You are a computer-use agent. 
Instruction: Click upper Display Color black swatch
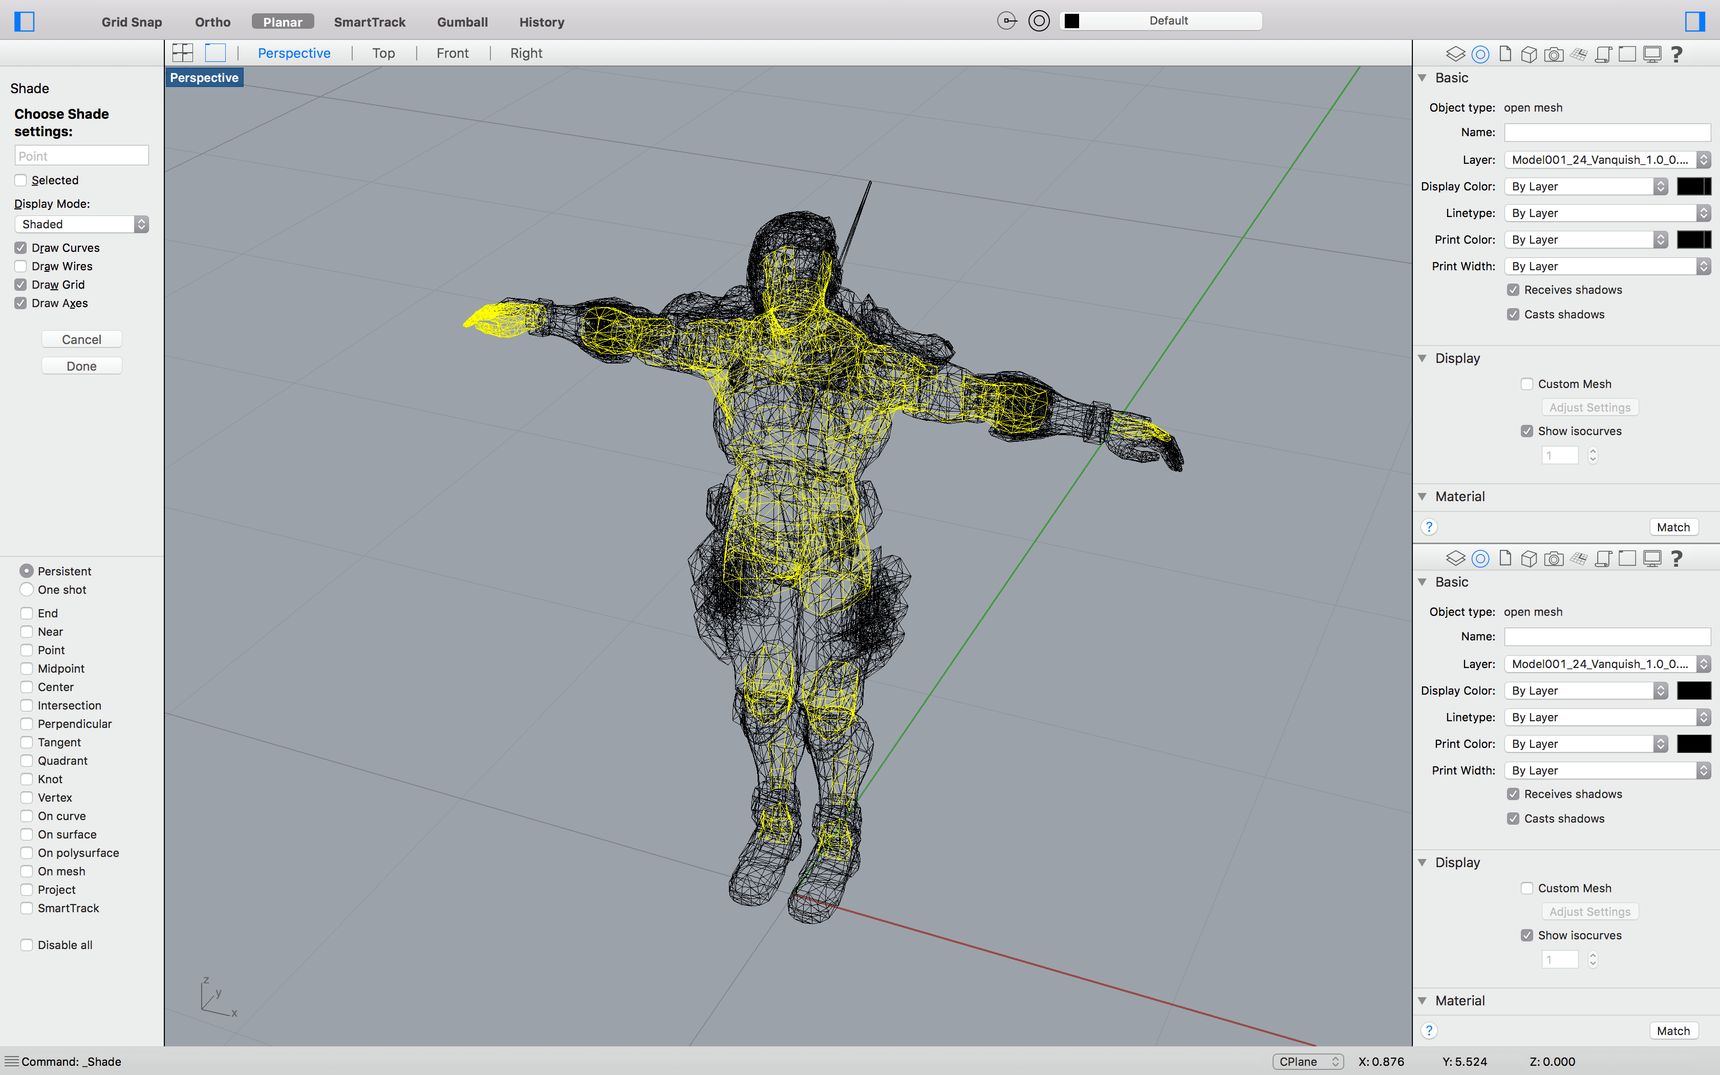tap(1694, 187)
